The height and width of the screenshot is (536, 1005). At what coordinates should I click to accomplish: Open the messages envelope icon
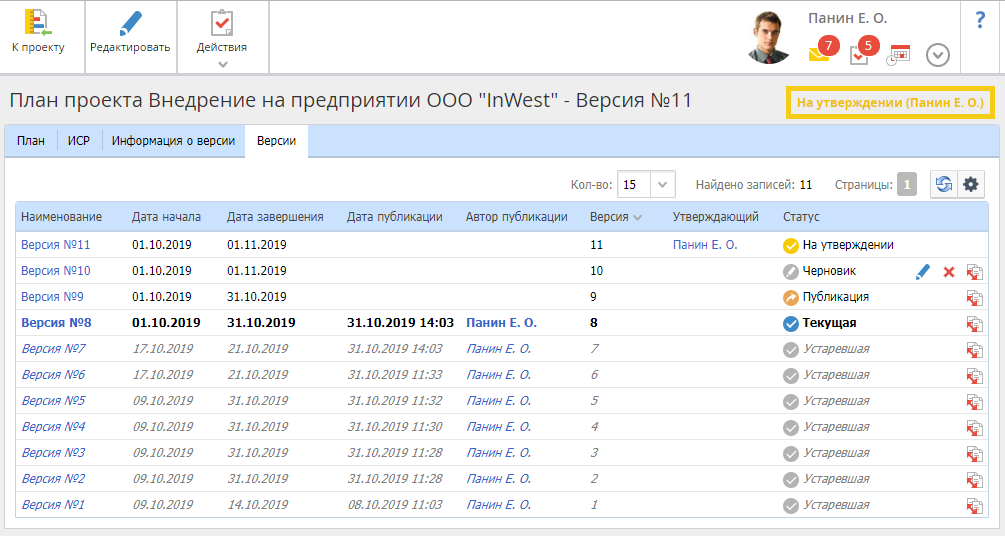pos(819,55)
